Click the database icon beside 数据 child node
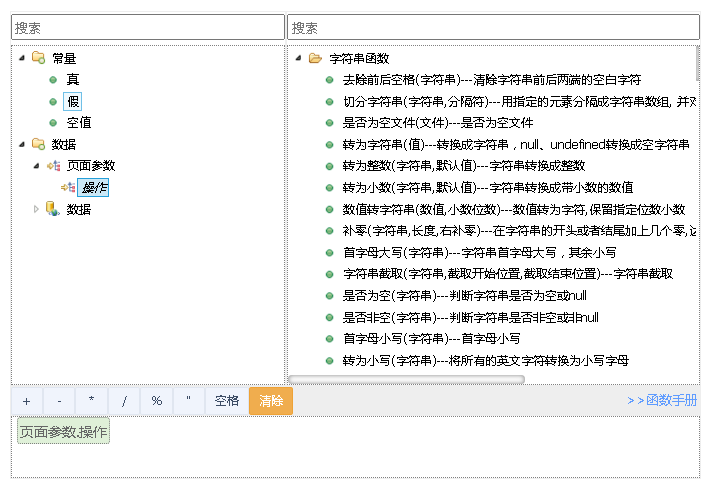 click(53, 209)
